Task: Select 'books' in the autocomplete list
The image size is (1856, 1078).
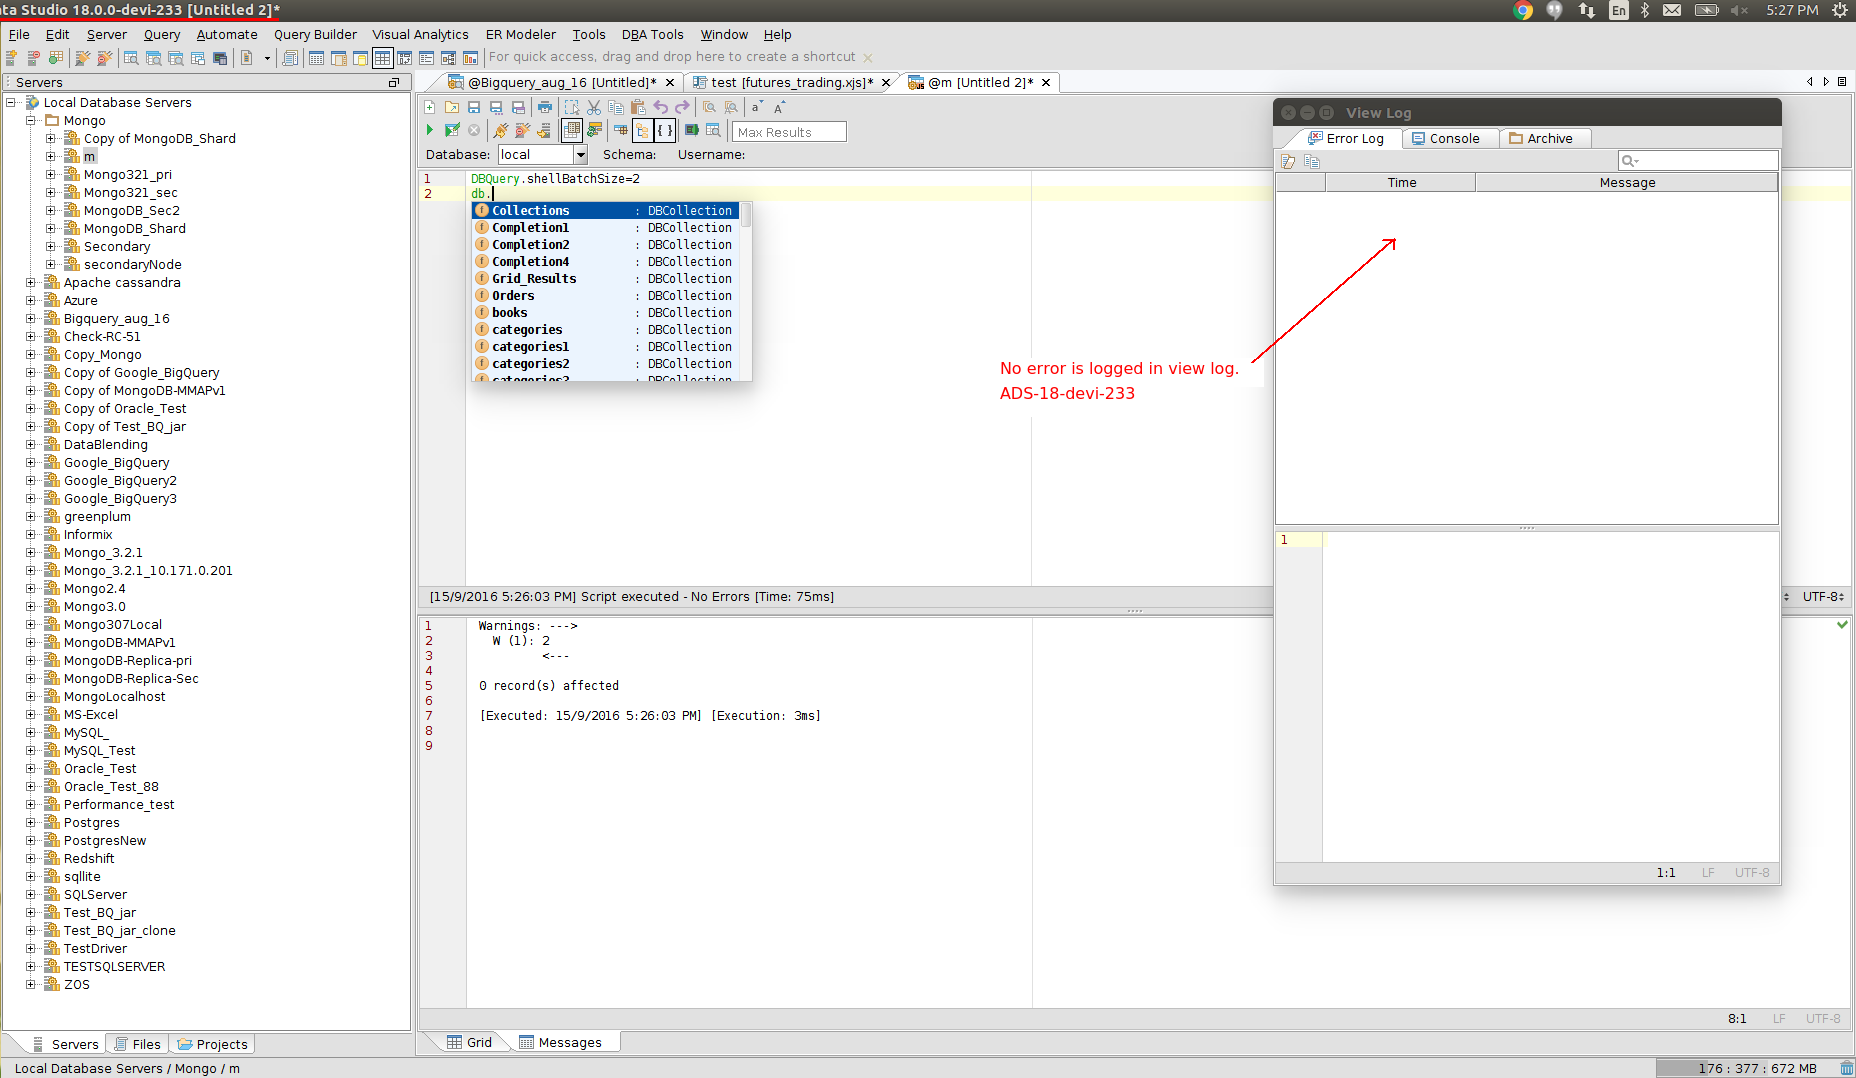Action: [x=606, y=313]
